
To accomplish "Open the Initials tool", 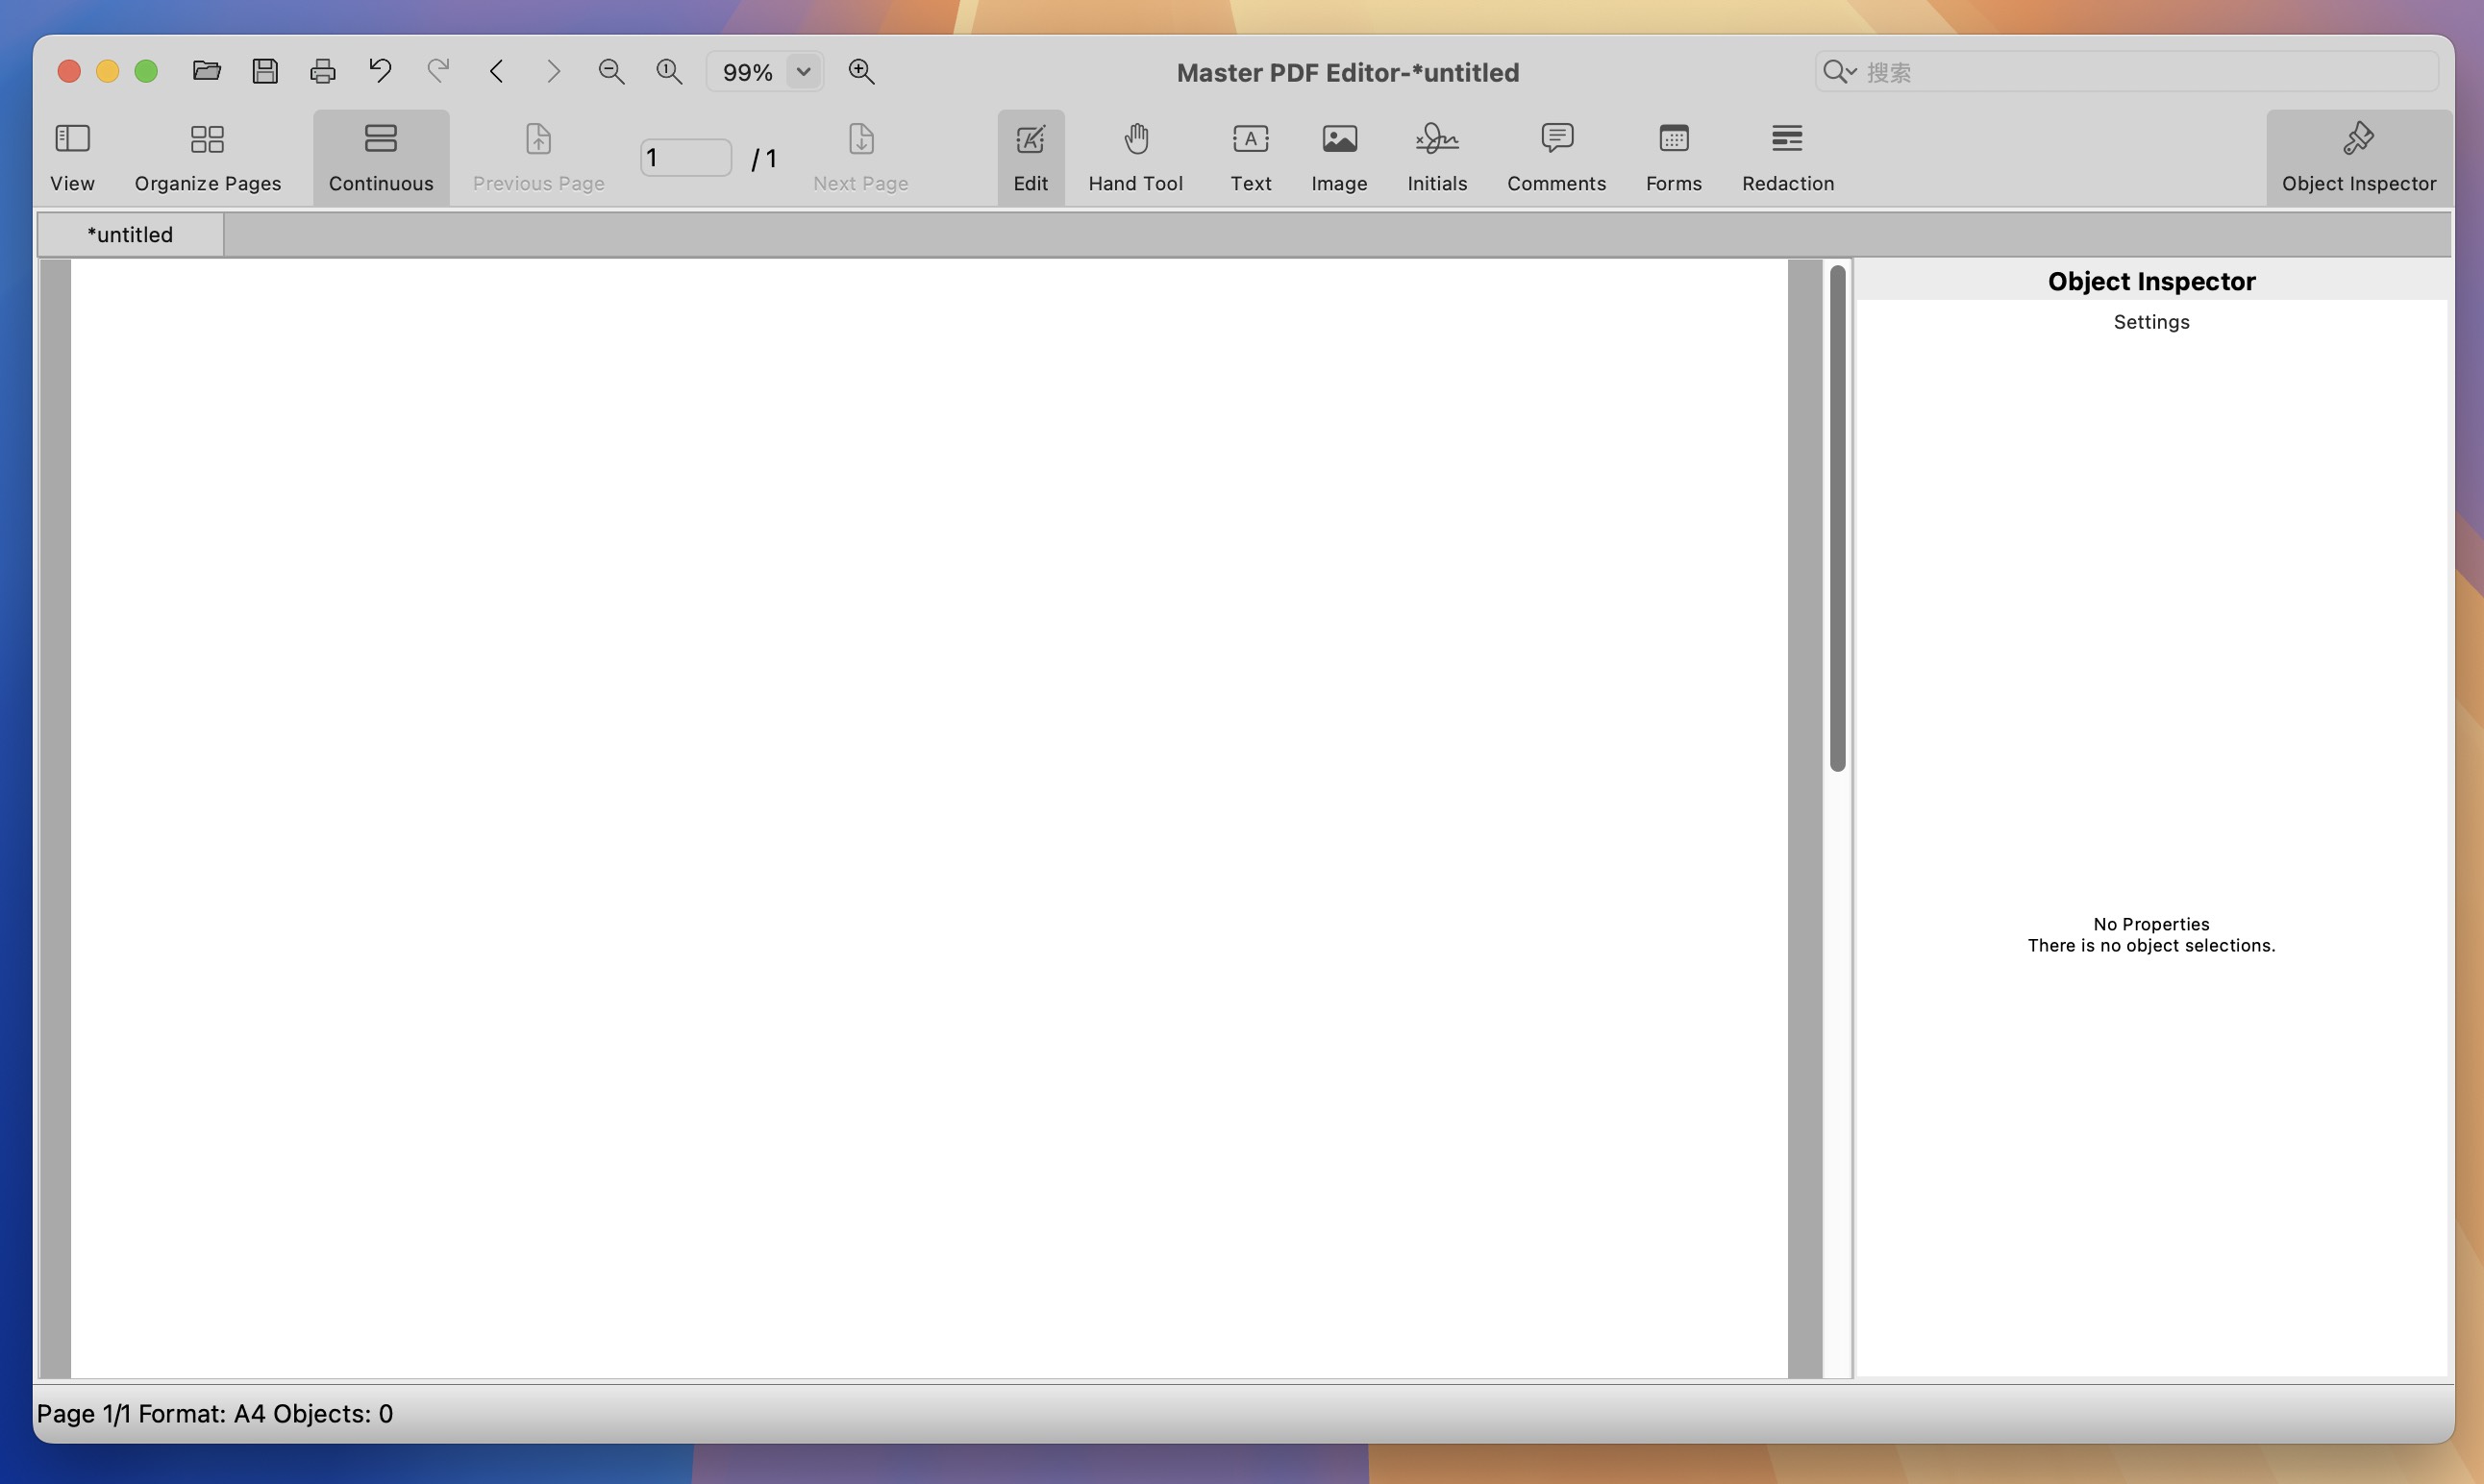I will coord(1436,156).
